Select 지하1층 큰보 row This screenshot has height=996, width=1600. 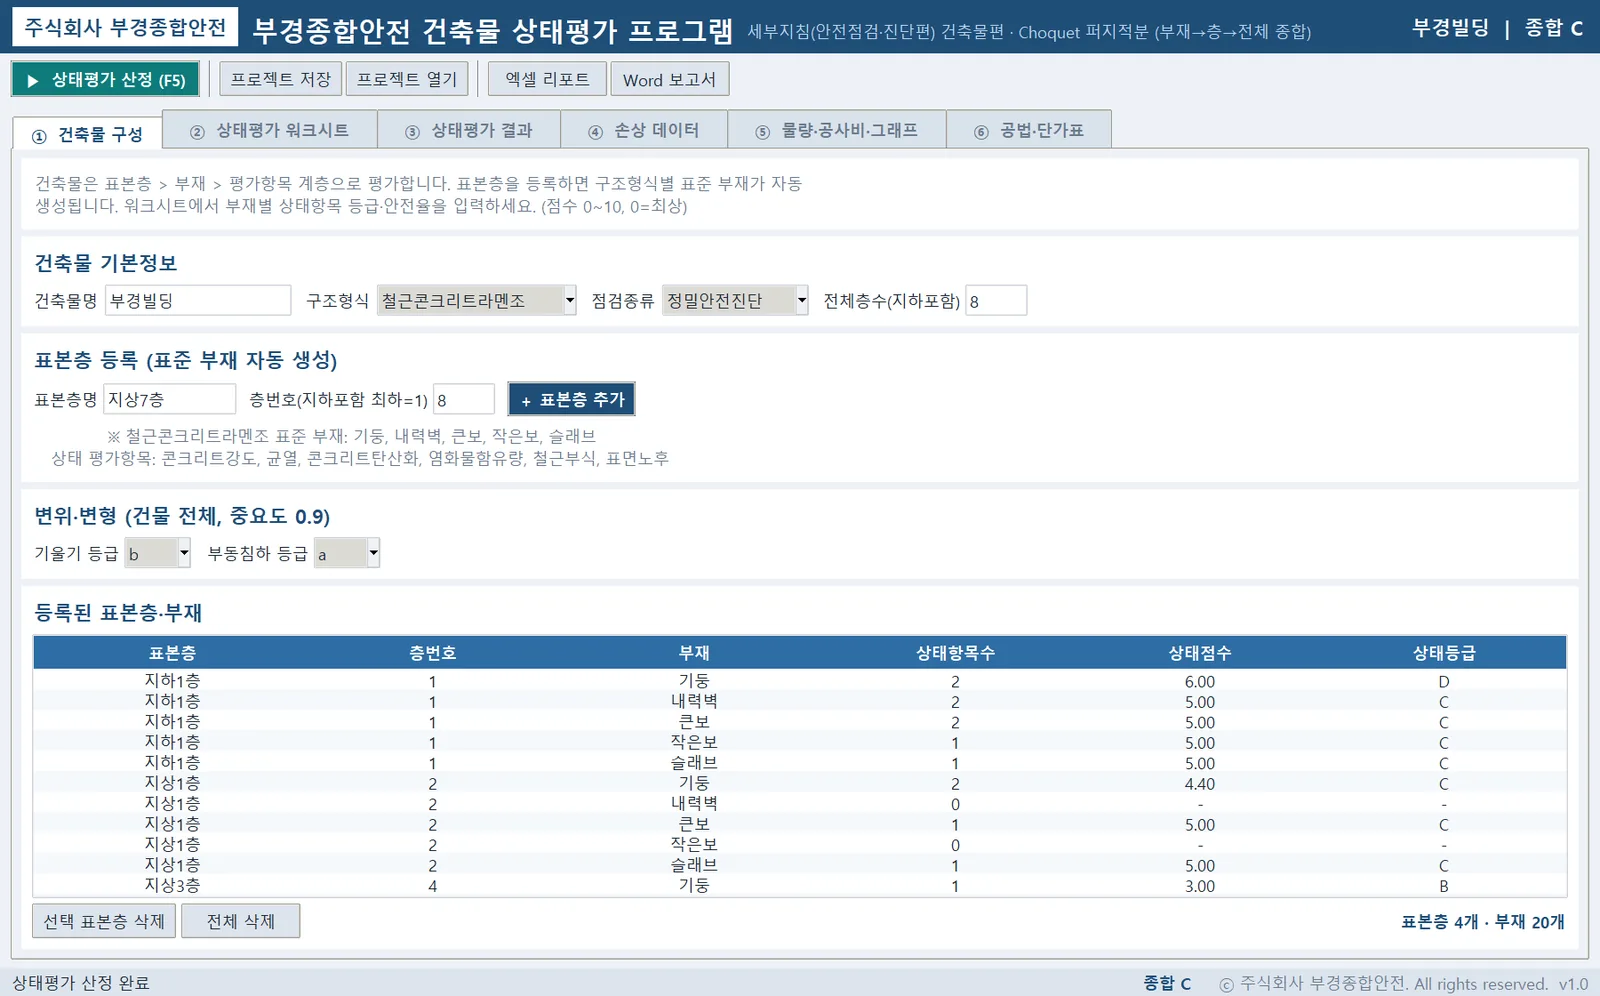(800, 722)
